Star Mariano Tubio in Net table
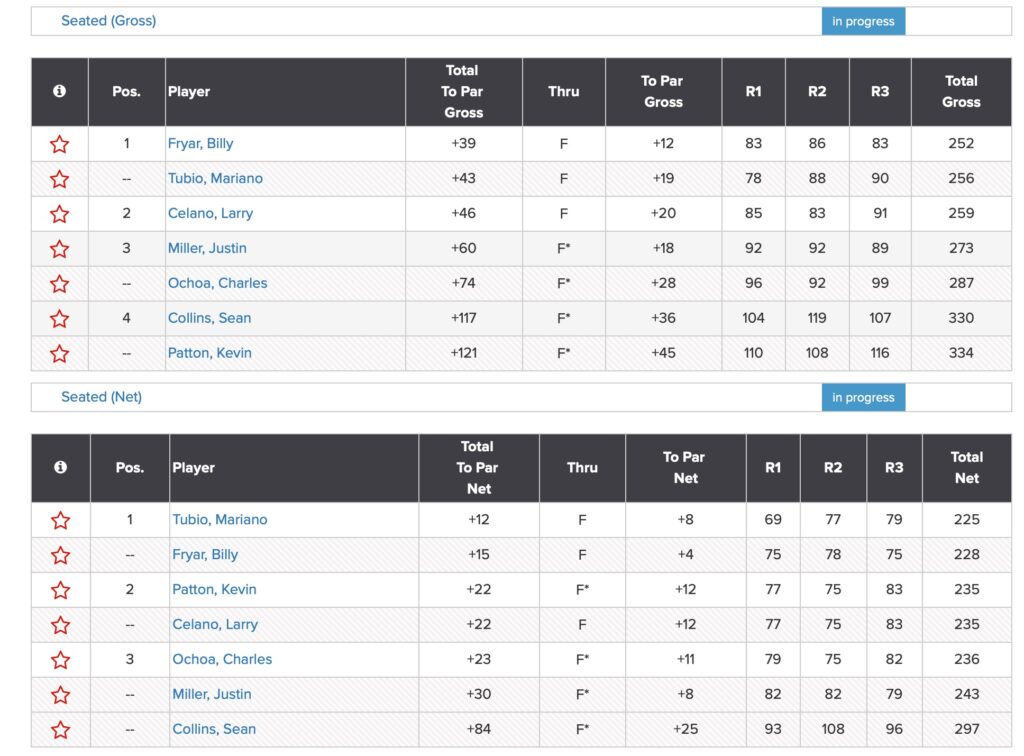 [61, 520]
